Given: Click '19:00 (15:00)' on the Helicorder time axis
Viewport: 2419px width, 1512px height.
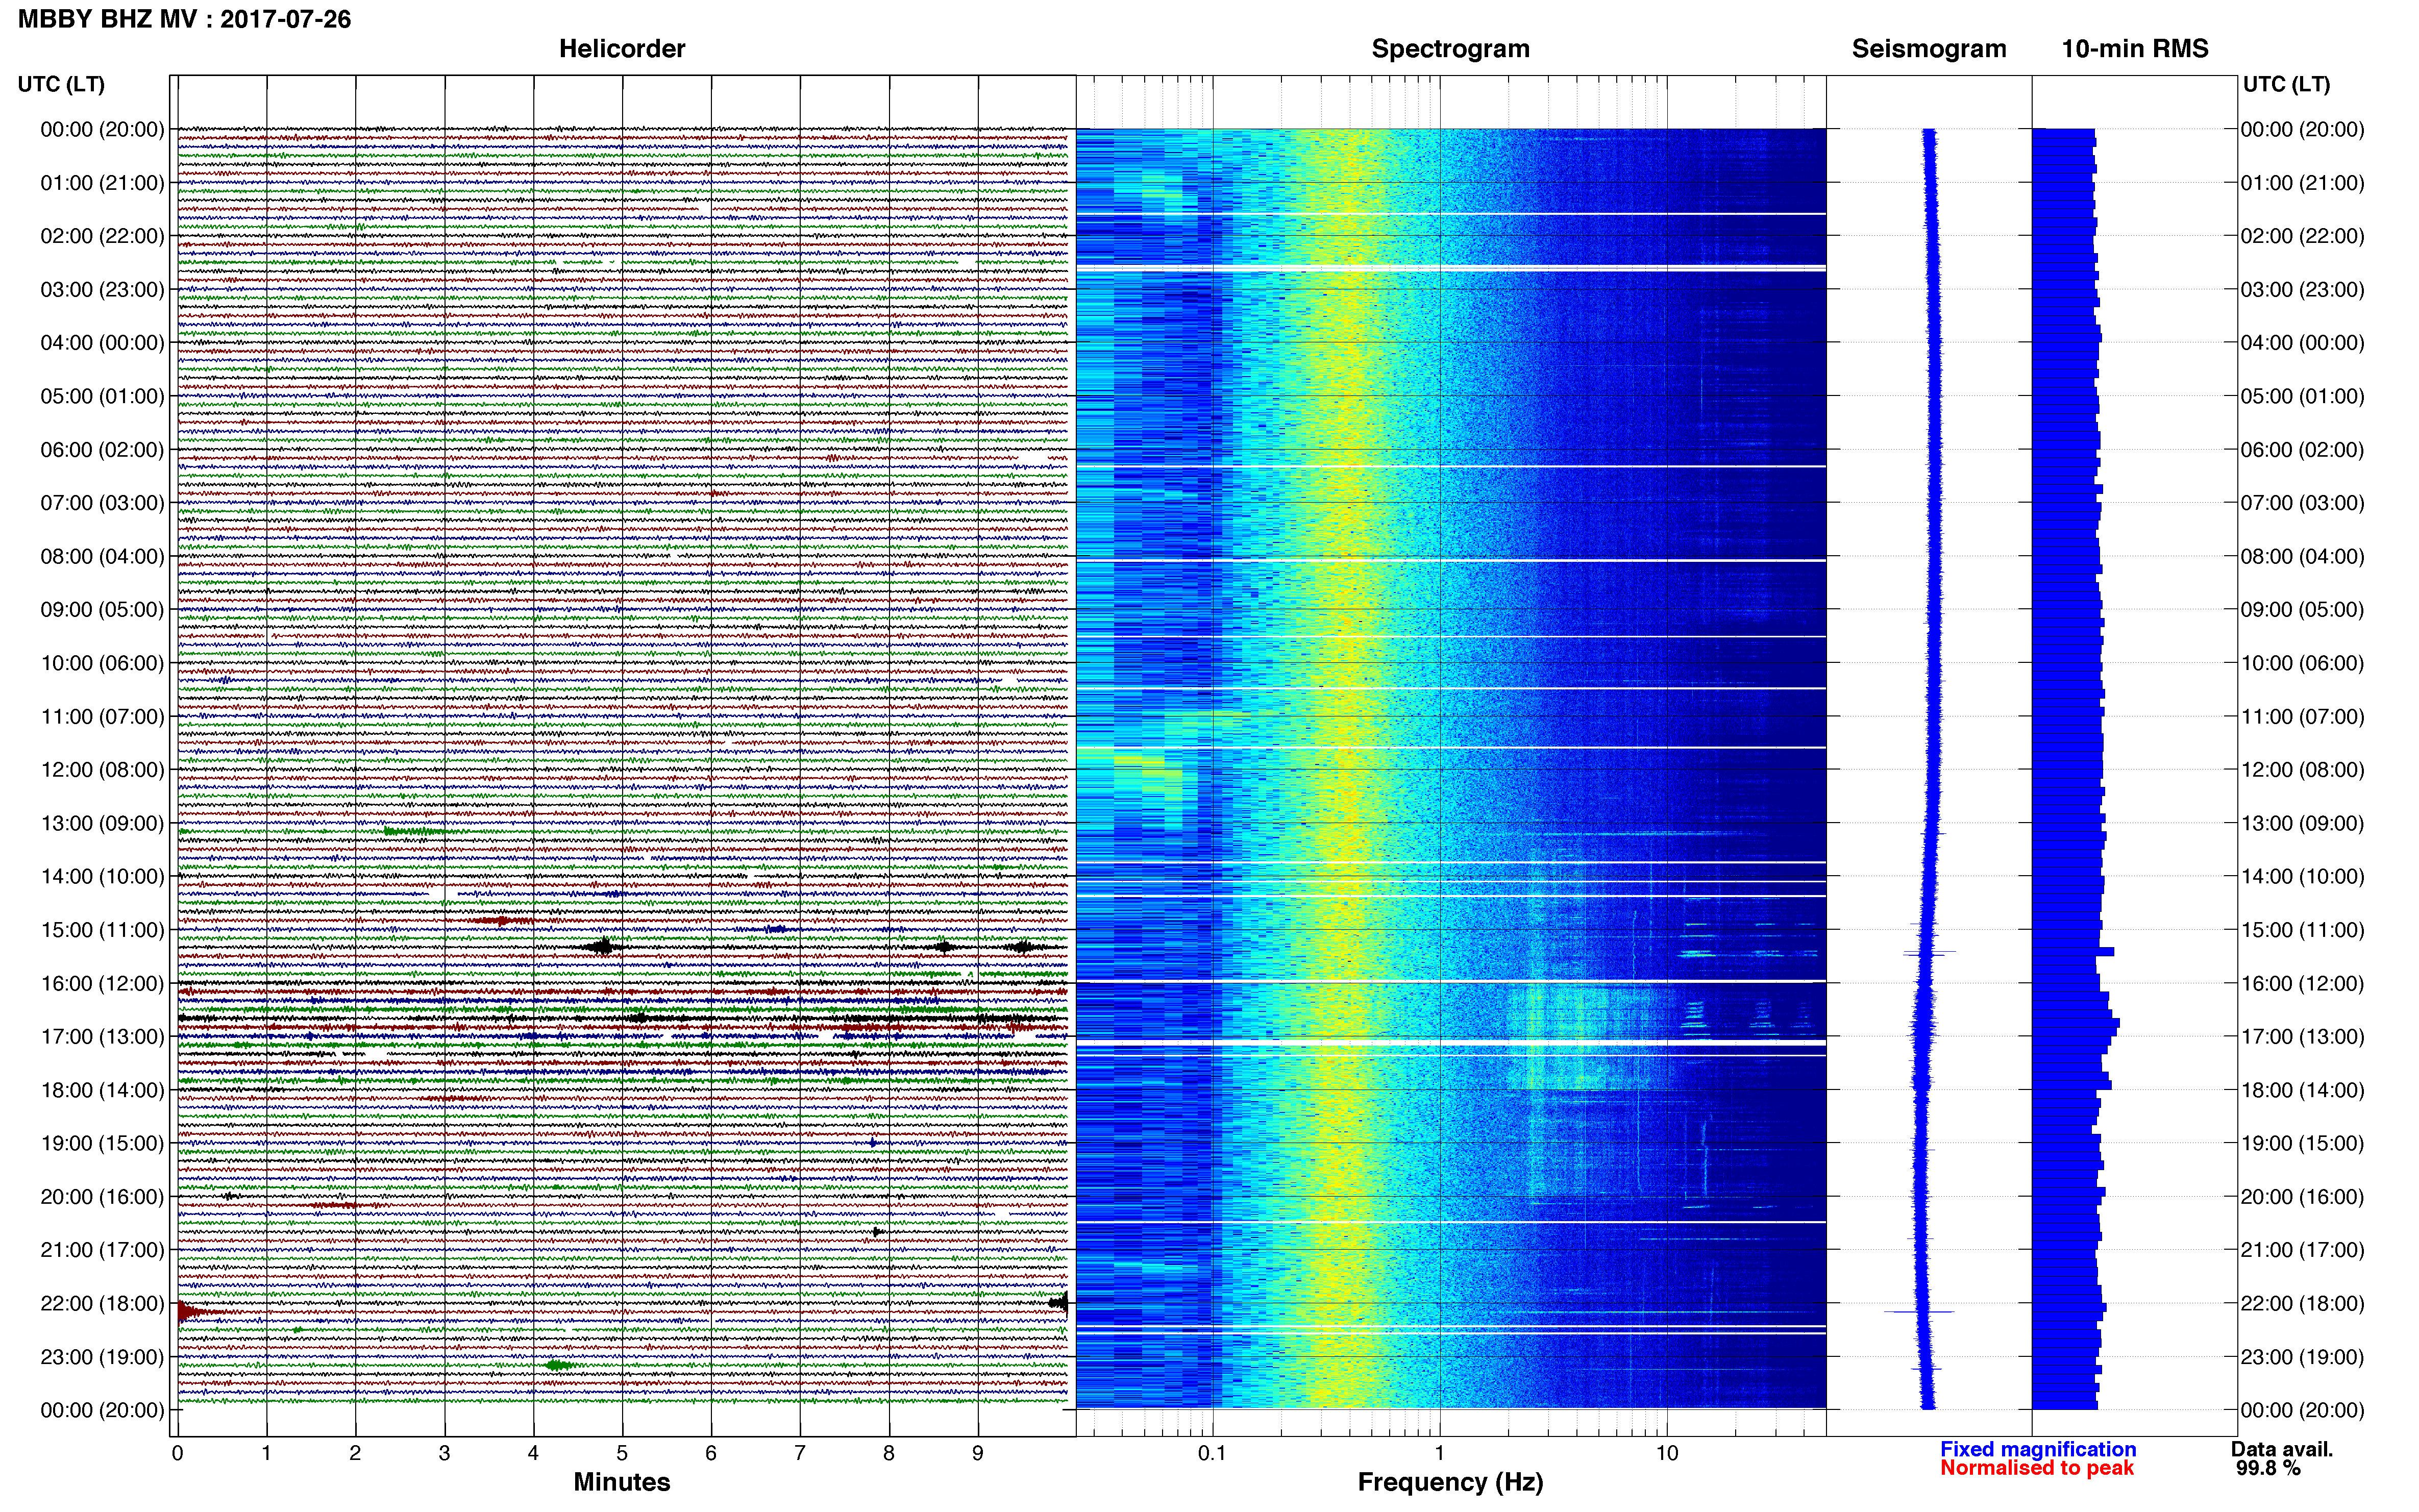Looking at the screenshot, I should click(x=102, y=1143).
